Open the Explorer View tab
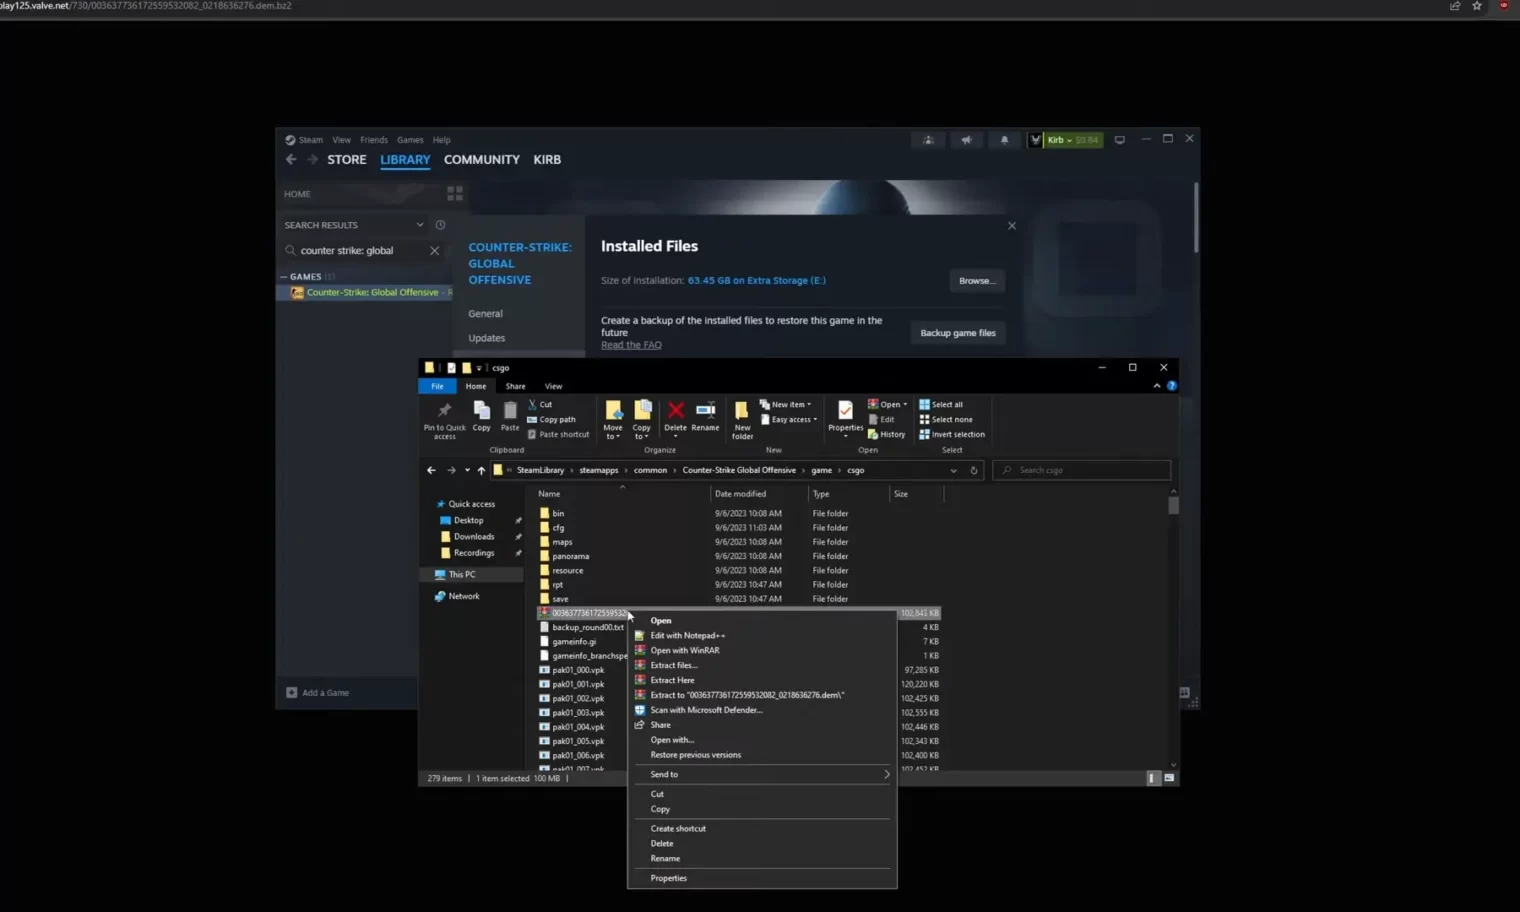Screen dimensions: 1520x912 pyautogui.click(x=553, y=386)
